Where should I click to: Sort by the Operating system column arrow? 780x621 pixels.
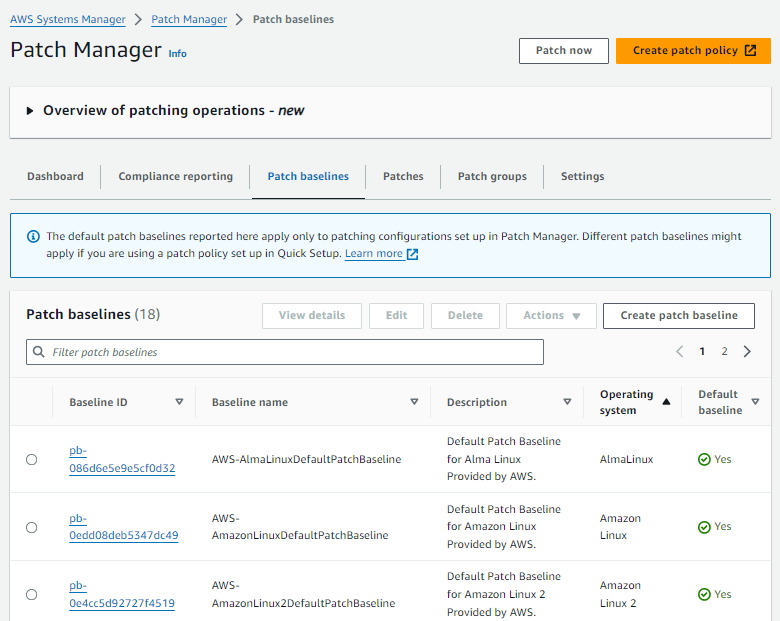[x=666, y=402]
